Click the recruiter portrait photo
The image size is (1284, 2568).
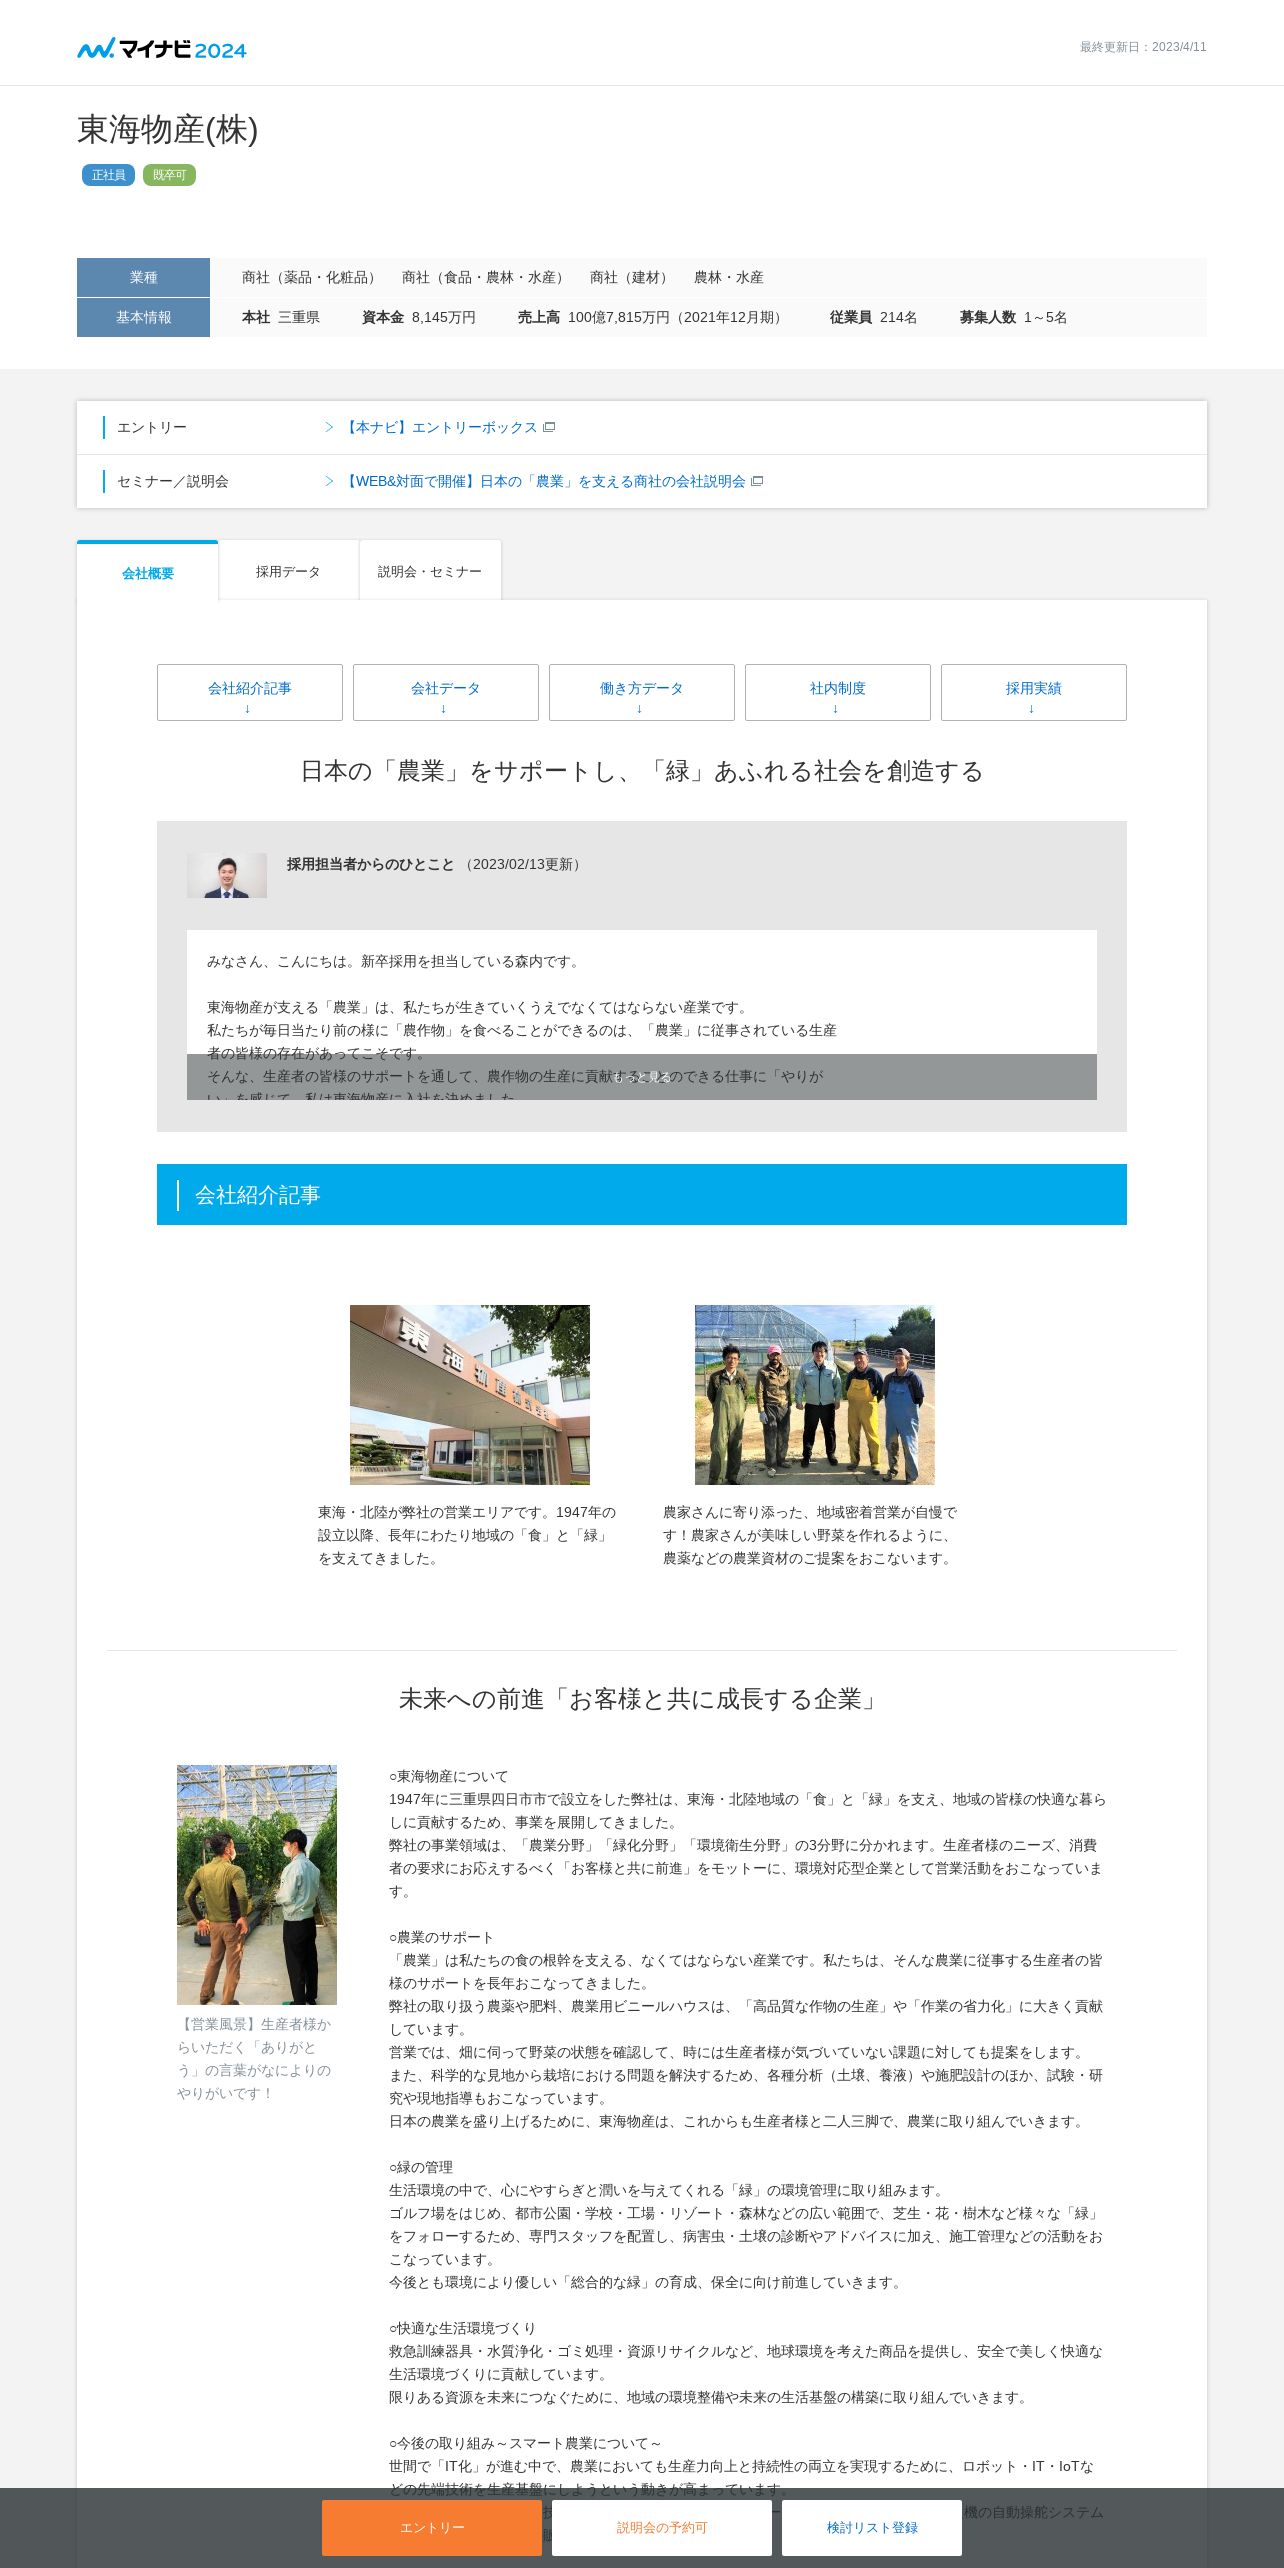(227, 875)
